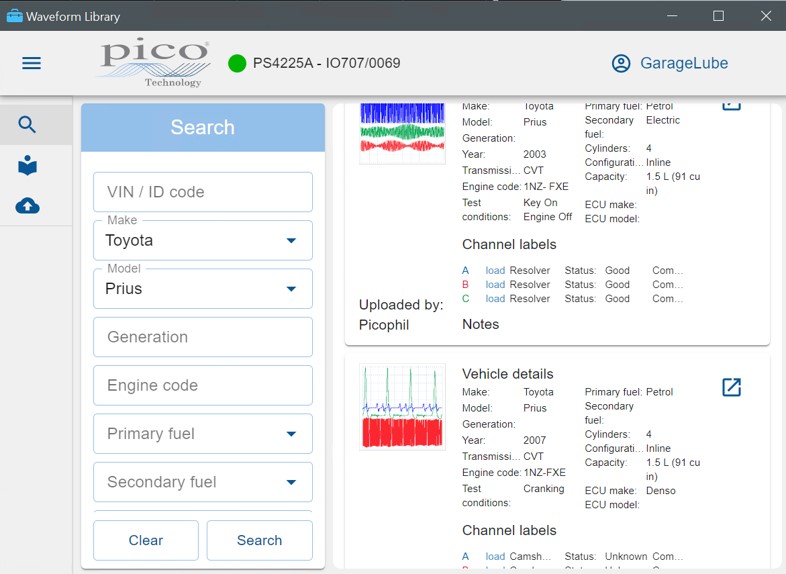Open the 2003 Prius waveform external link icon
786x574 pixels.
(x=731, y=104)
